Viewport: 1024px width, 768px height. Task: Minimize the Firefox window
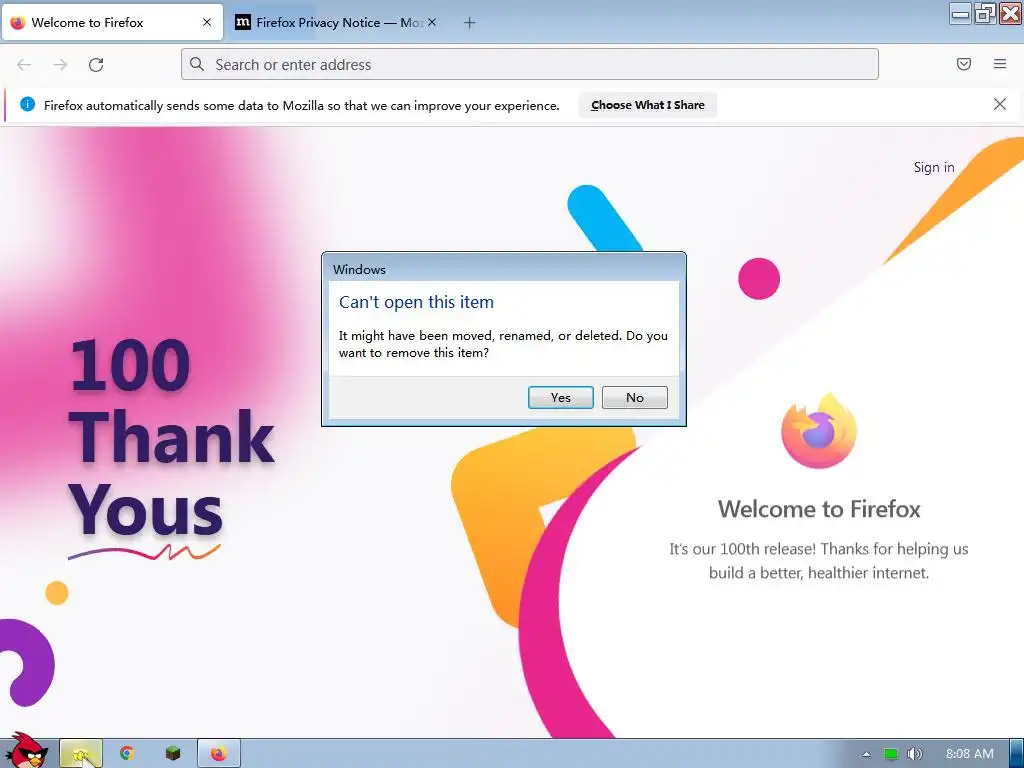coord(960,13)
